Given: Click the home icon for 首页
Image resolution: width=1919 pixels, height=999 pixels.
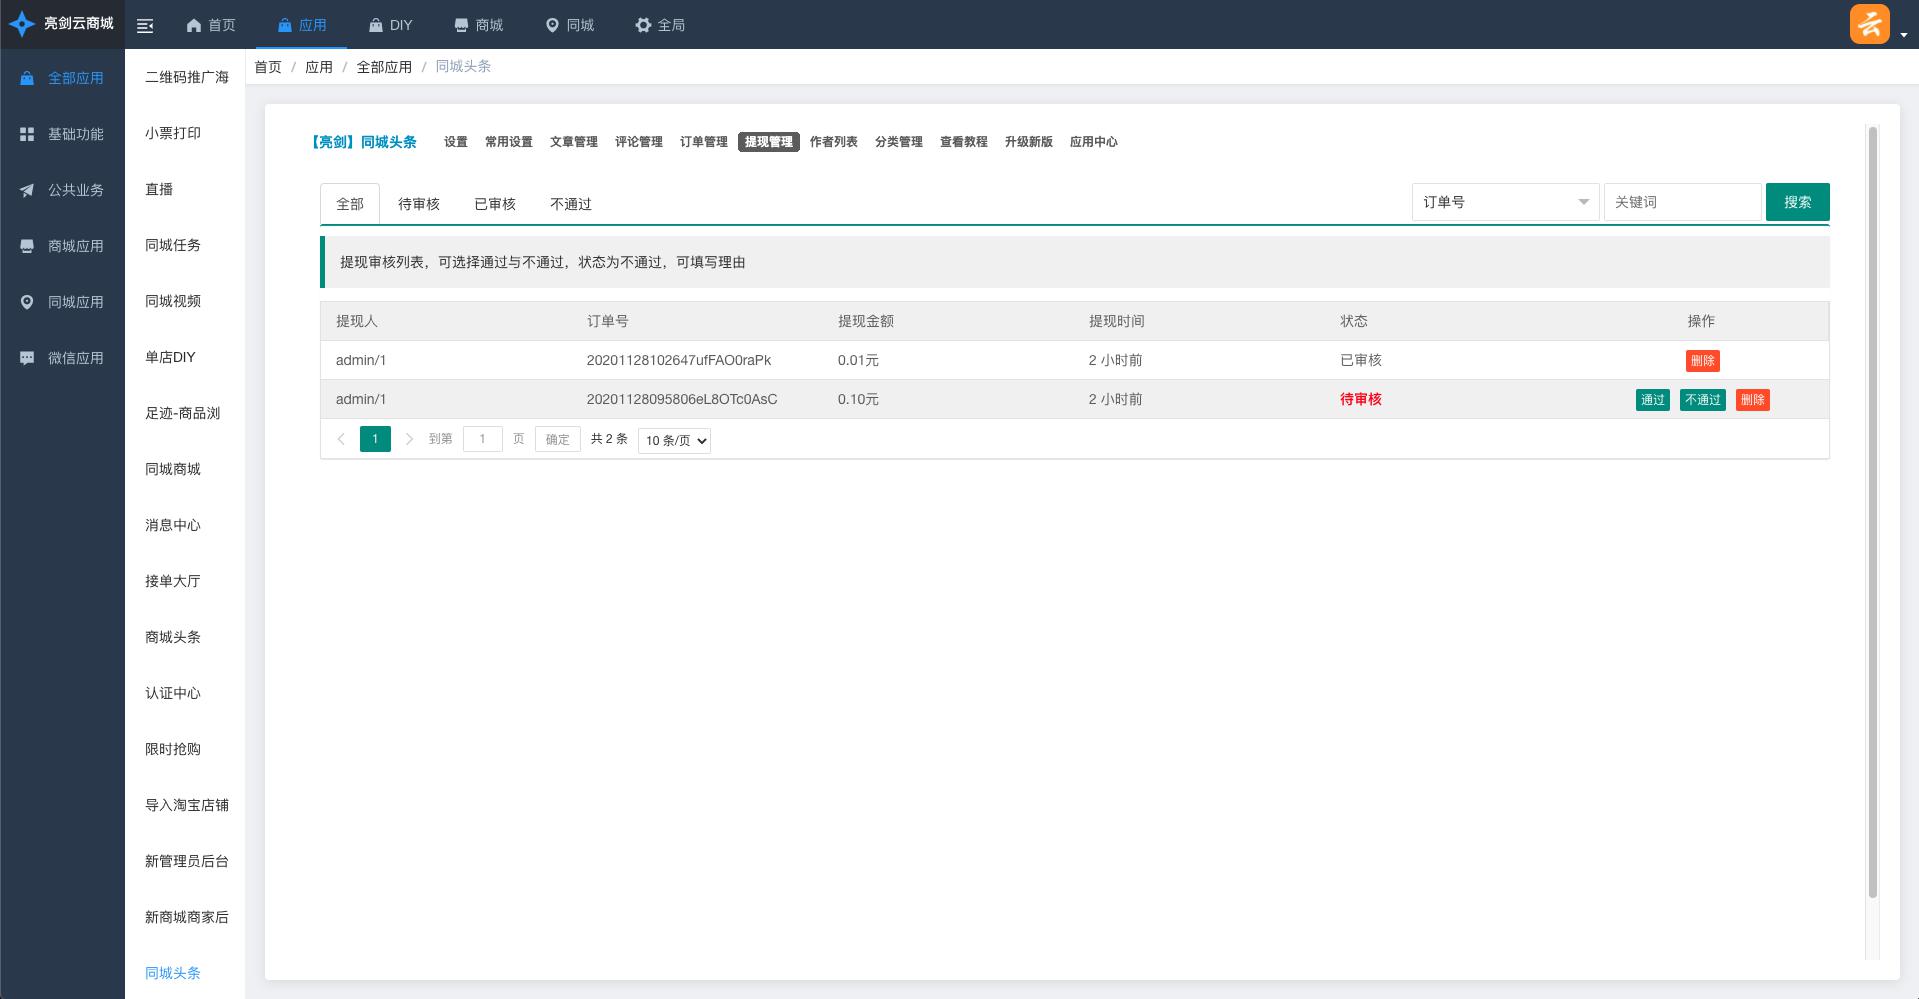Looking at the screenshot, I should (194, 25).
